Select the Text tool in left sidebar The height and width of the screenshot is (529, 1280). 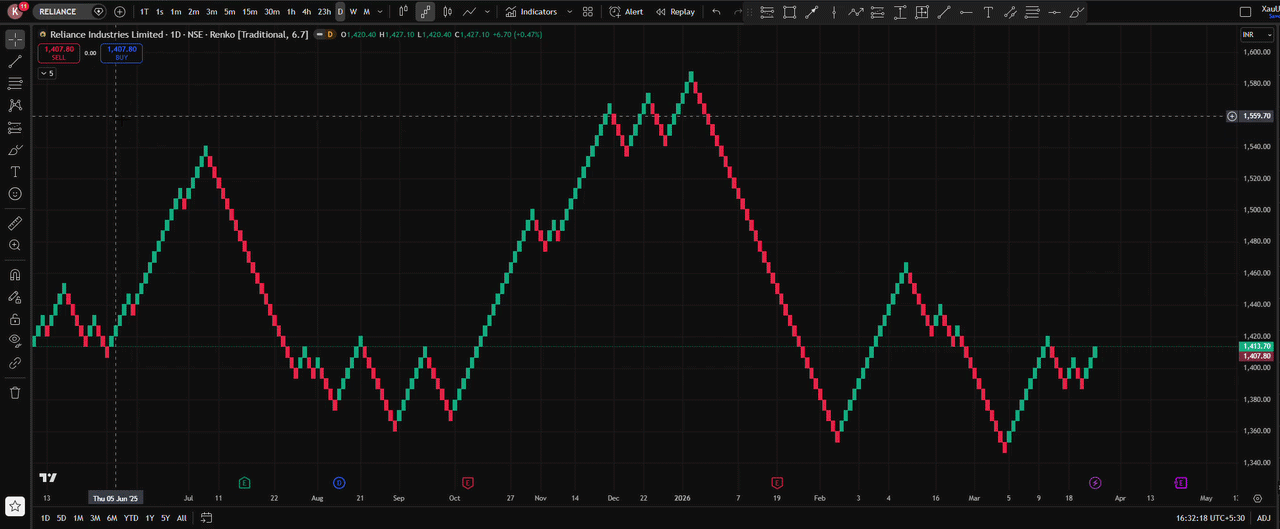(x=15, y=172)
